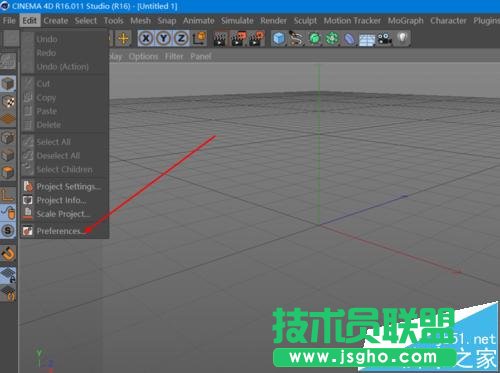Open Preferences... from Edit menu
Screen dimensions: 500x373
click(65, 231)
